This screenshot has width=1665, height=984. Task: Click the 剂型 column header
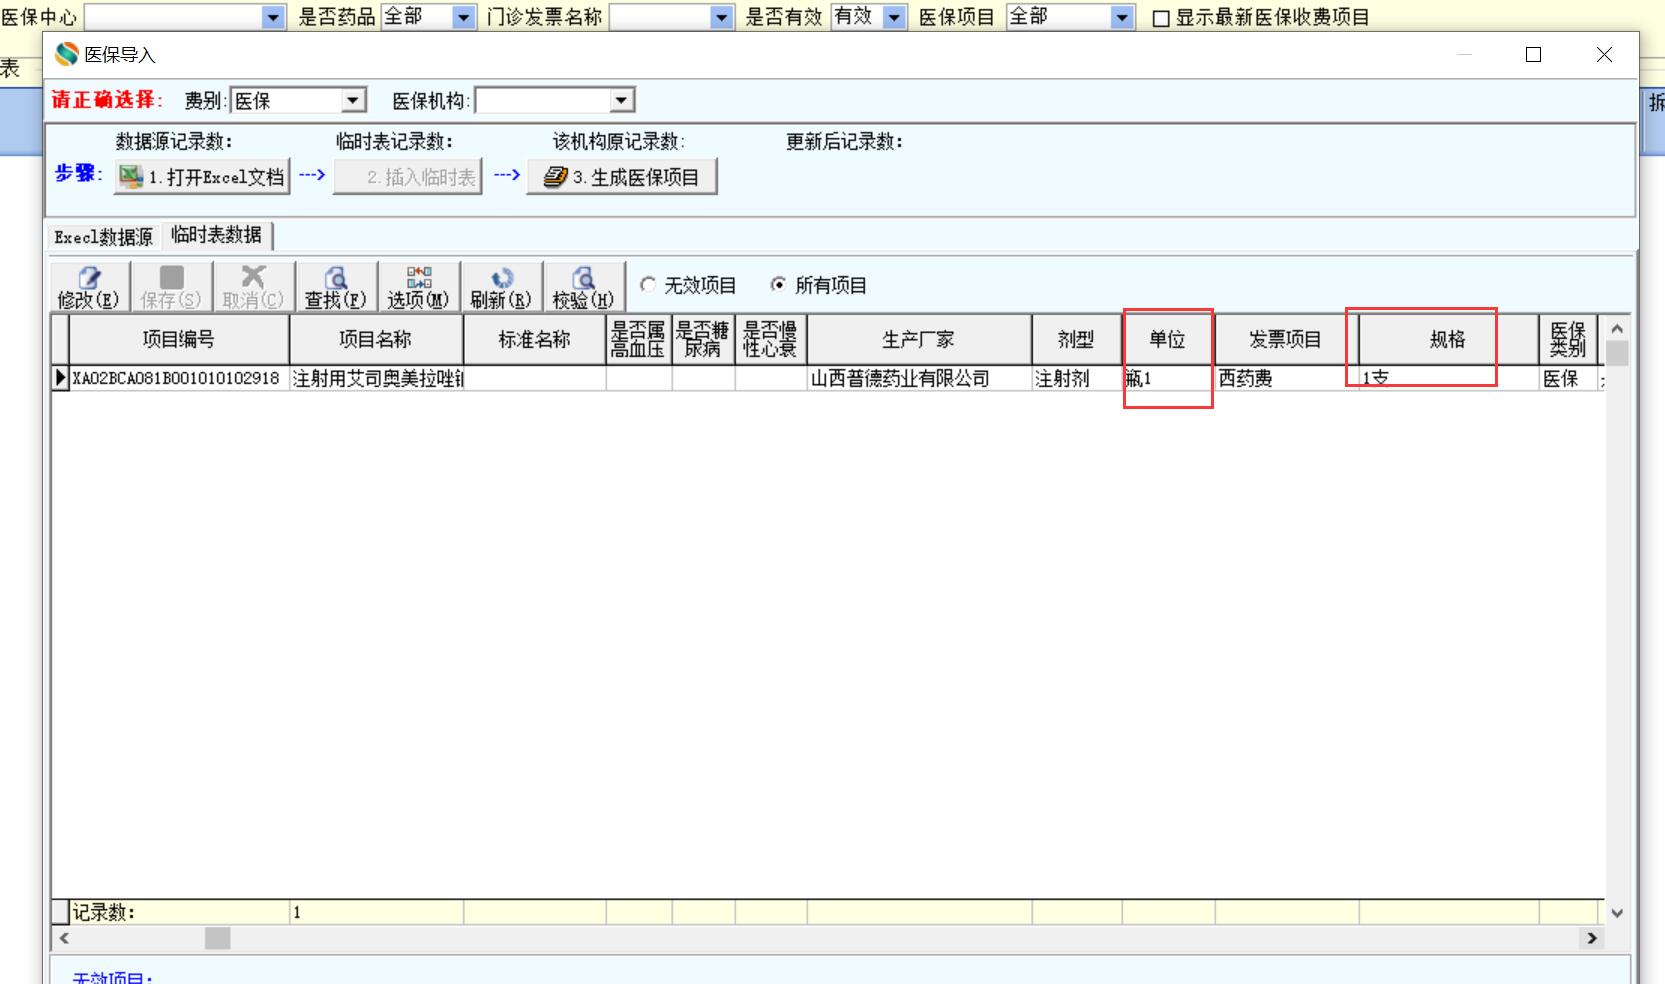pos(1077,340)
